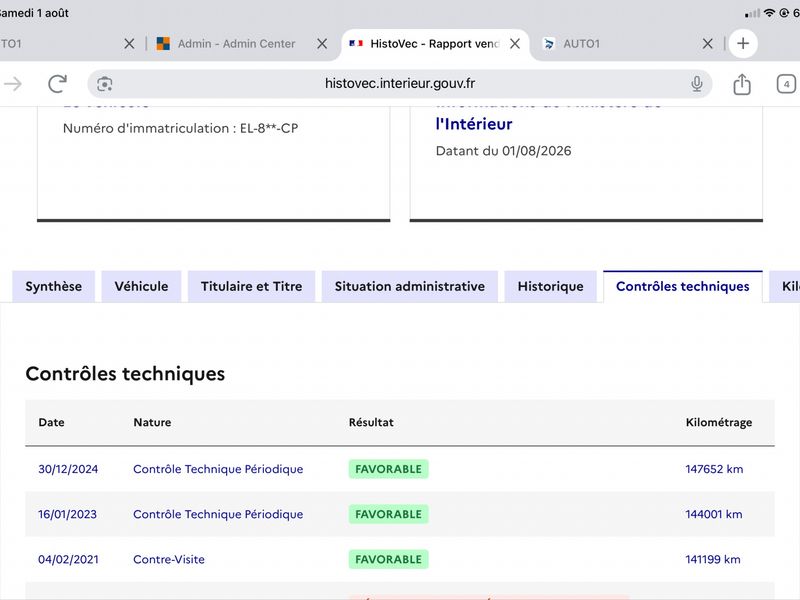Open the share sheet icon
The height and width of the screenshot is (600, 800).
pos(742,84)
